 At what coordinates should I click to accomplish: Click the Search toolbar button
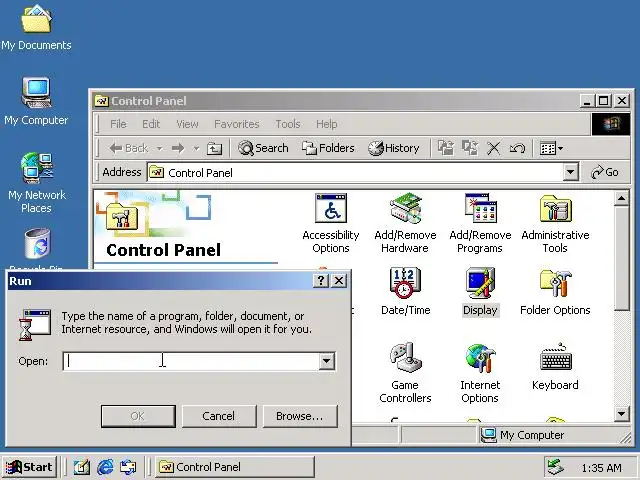tap(263, 148)
